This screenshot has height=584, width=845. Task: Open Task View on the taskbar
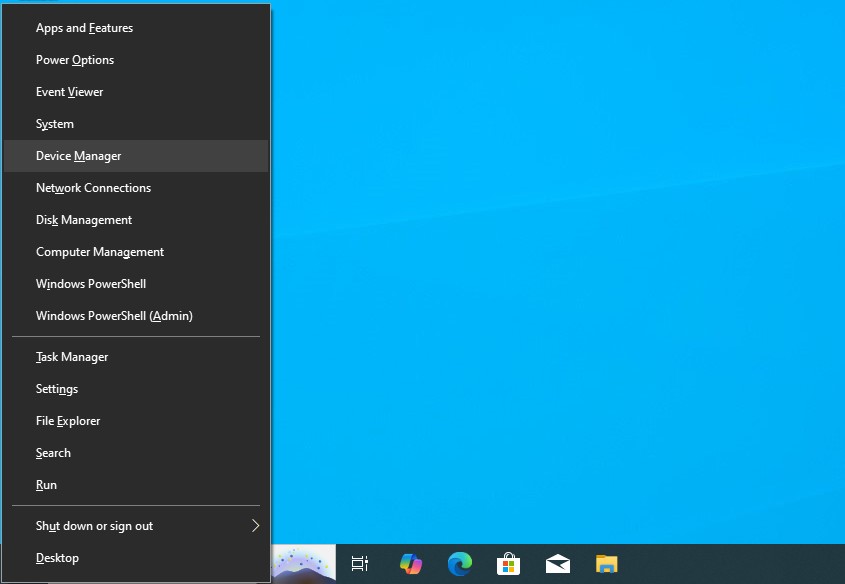tap(359, 564)
